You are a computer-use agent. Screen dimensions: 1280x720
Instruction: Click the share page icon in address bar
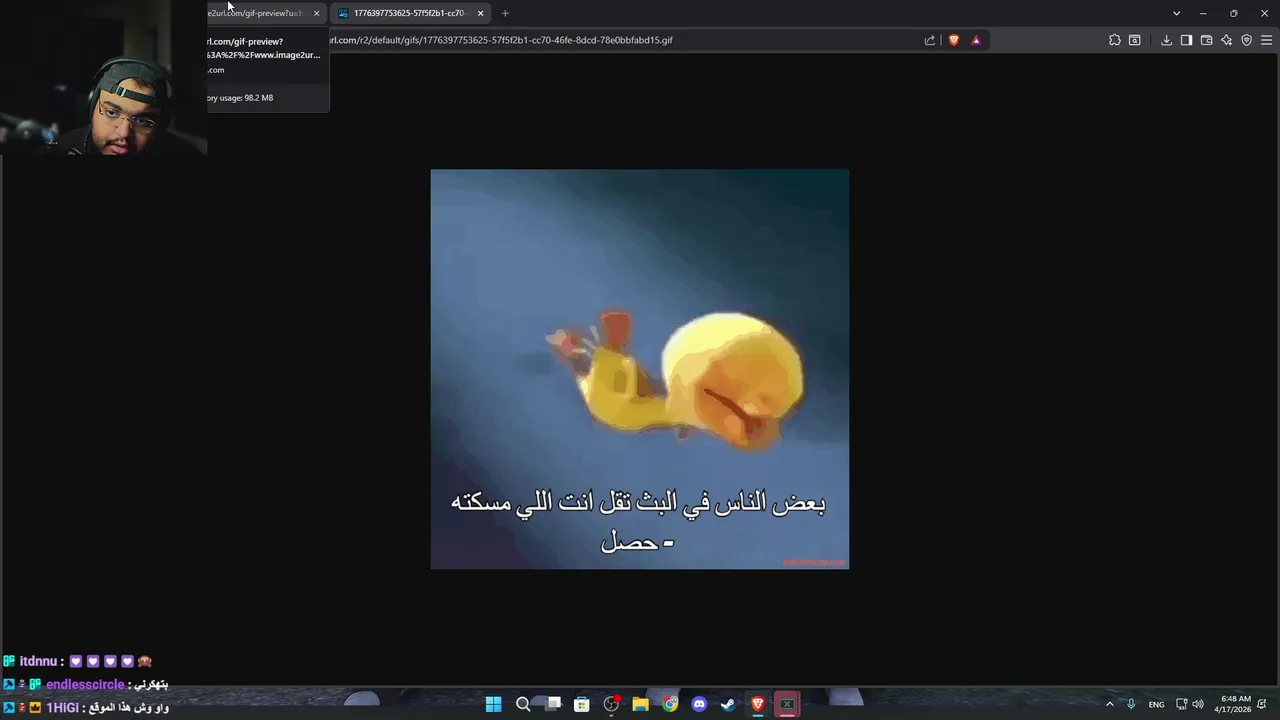[930, 40]
